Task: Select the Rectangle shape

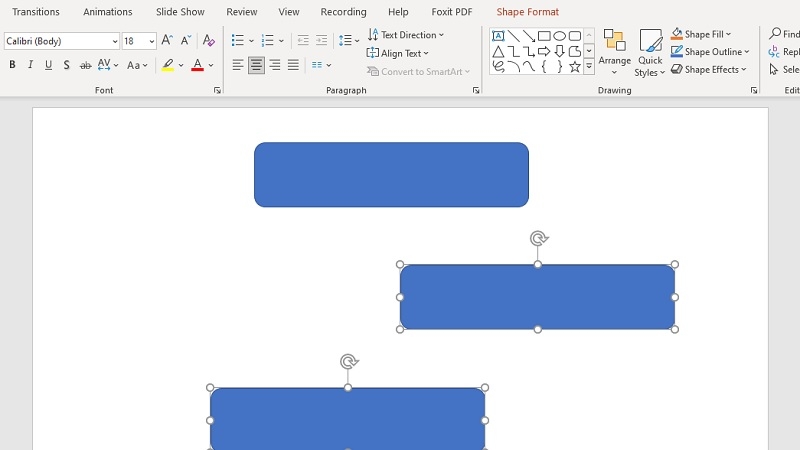Action: click(x=544, y=36)
